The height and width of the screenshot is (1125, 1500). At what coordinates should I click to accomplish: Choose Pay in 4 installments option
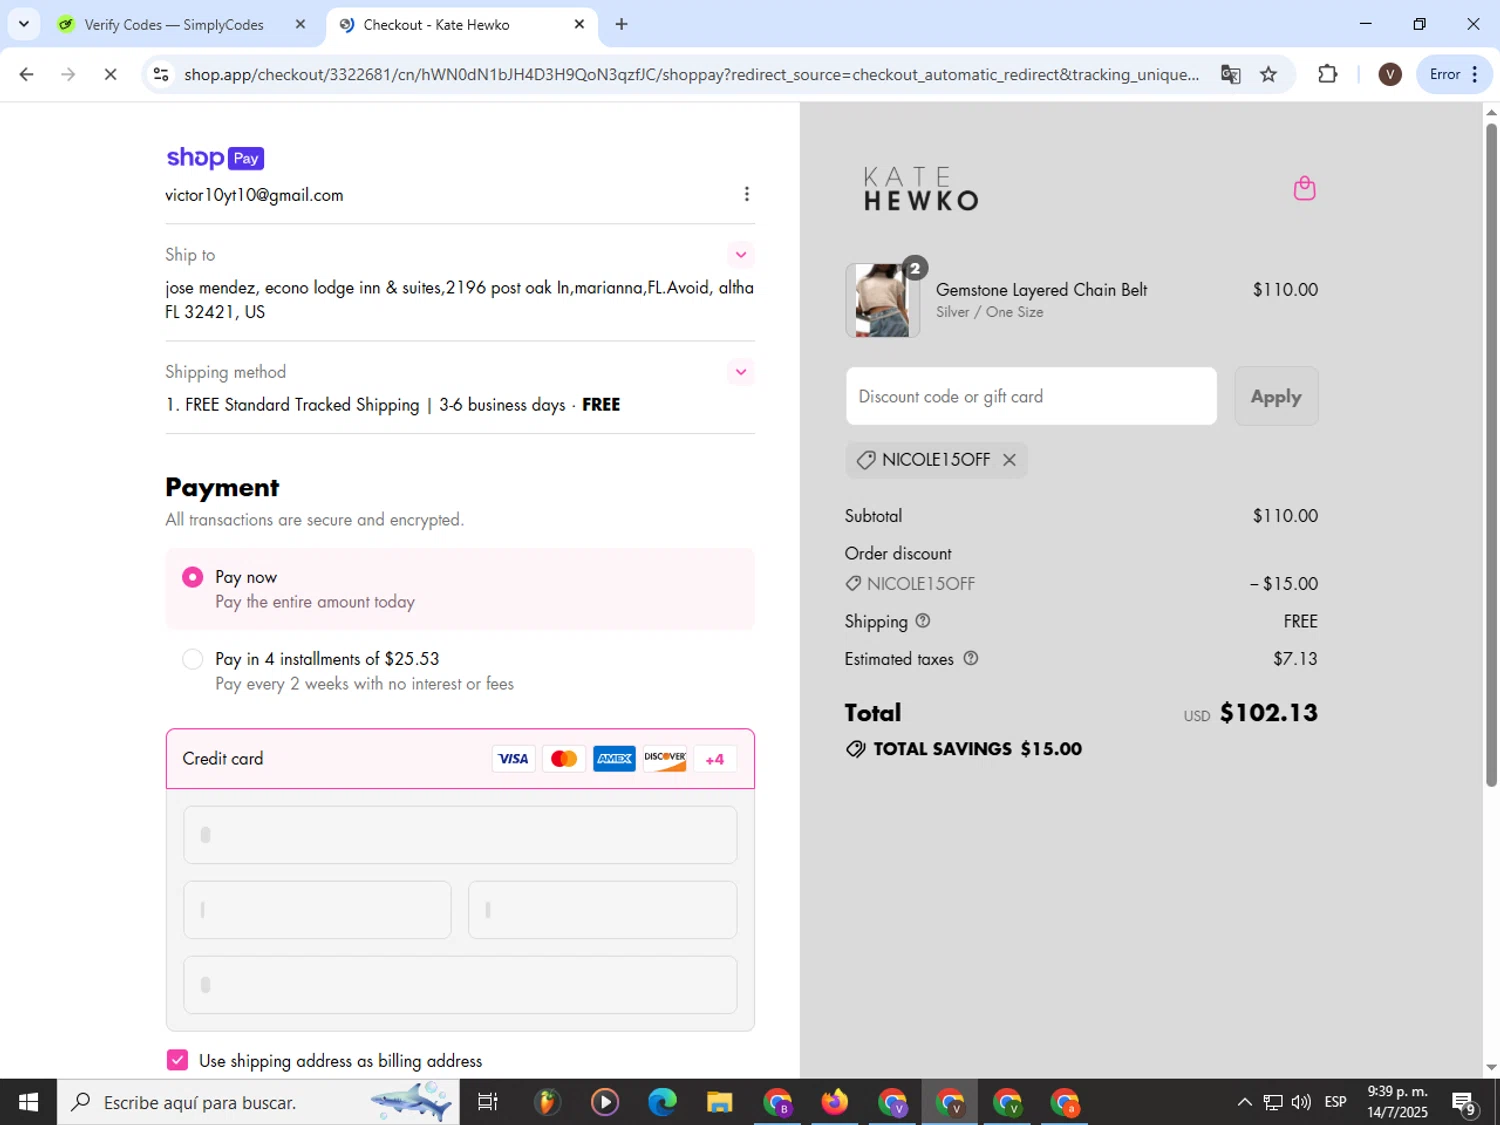[x=193, y=659]
